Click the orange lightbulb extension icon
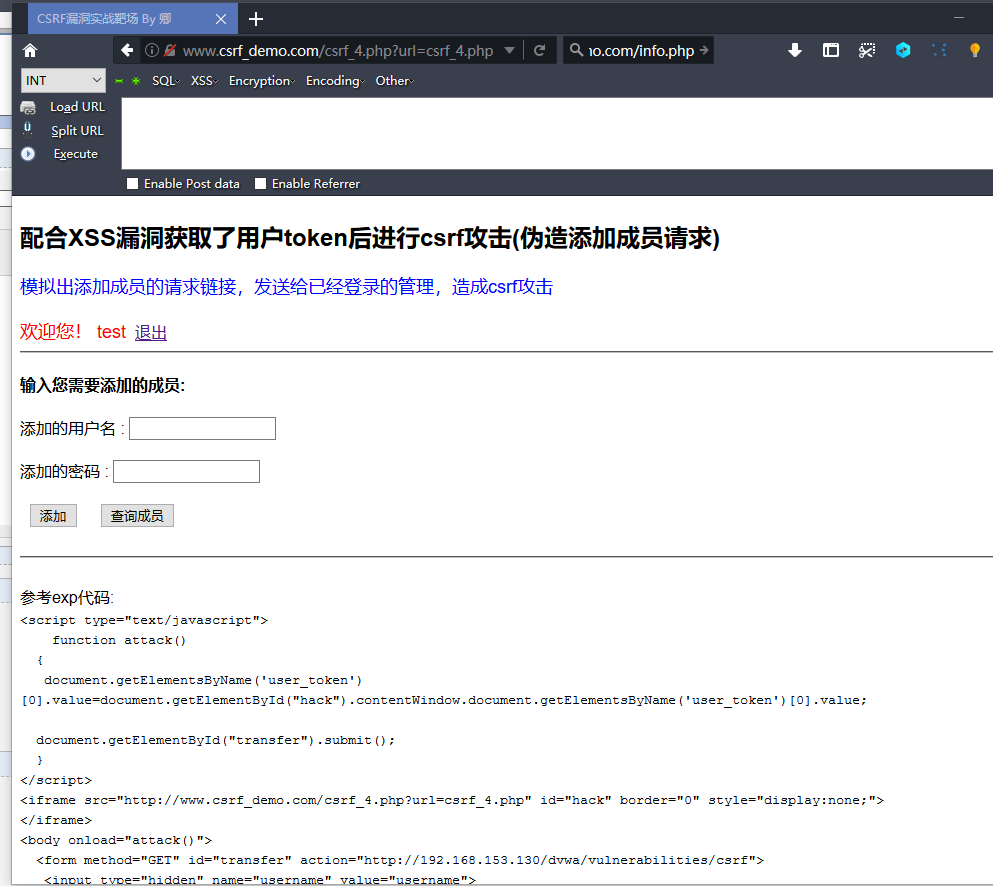The width and height of the screenshot is (993, 886). 975,51
